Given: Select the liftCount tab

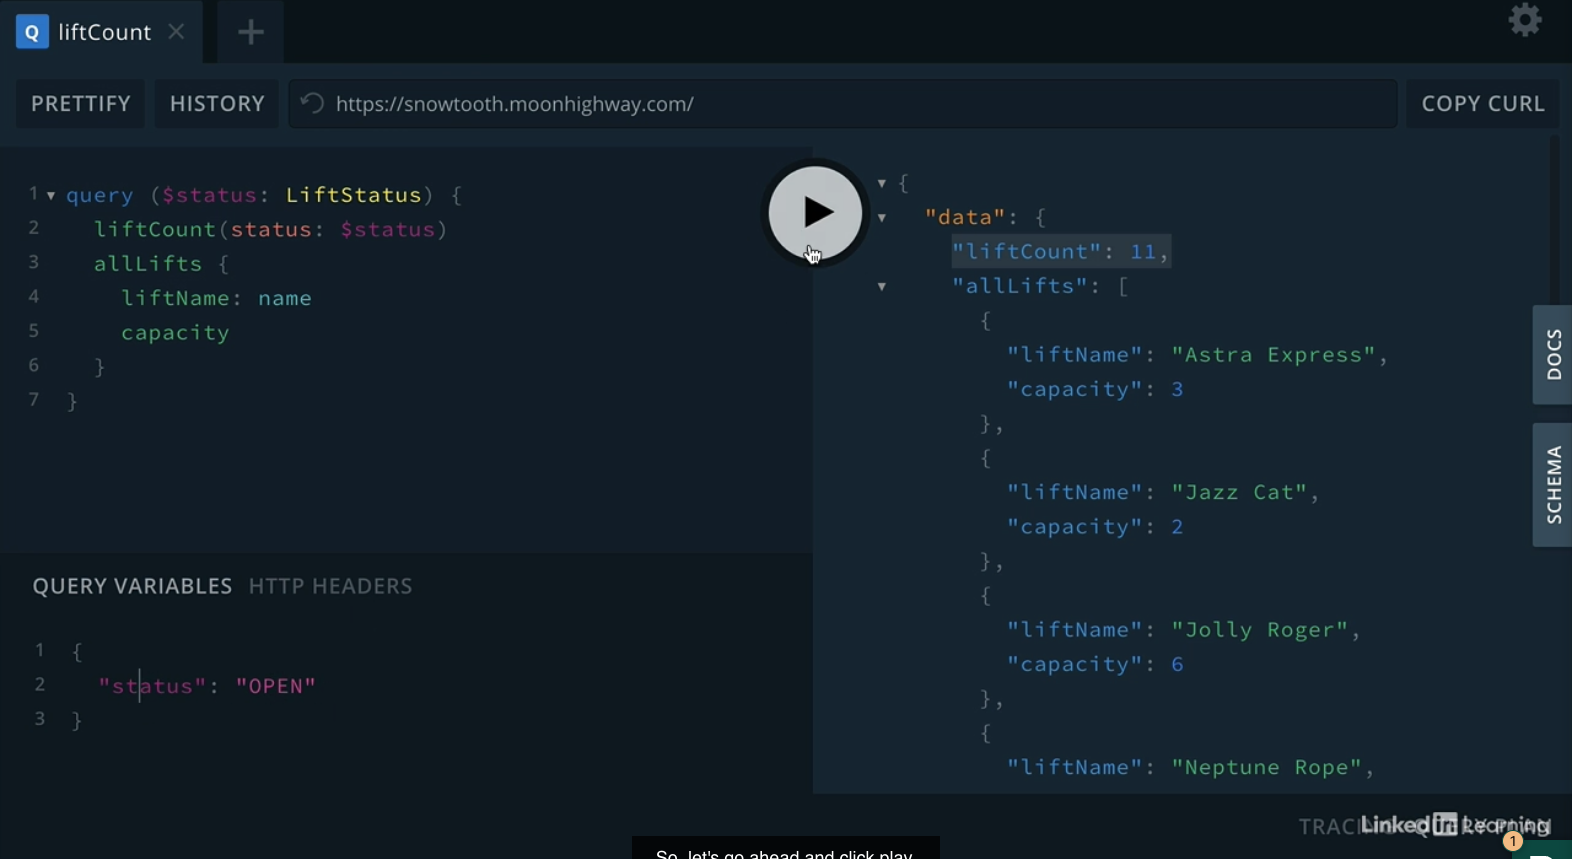Looking at the screenshot, I should [x=101, y=32].
